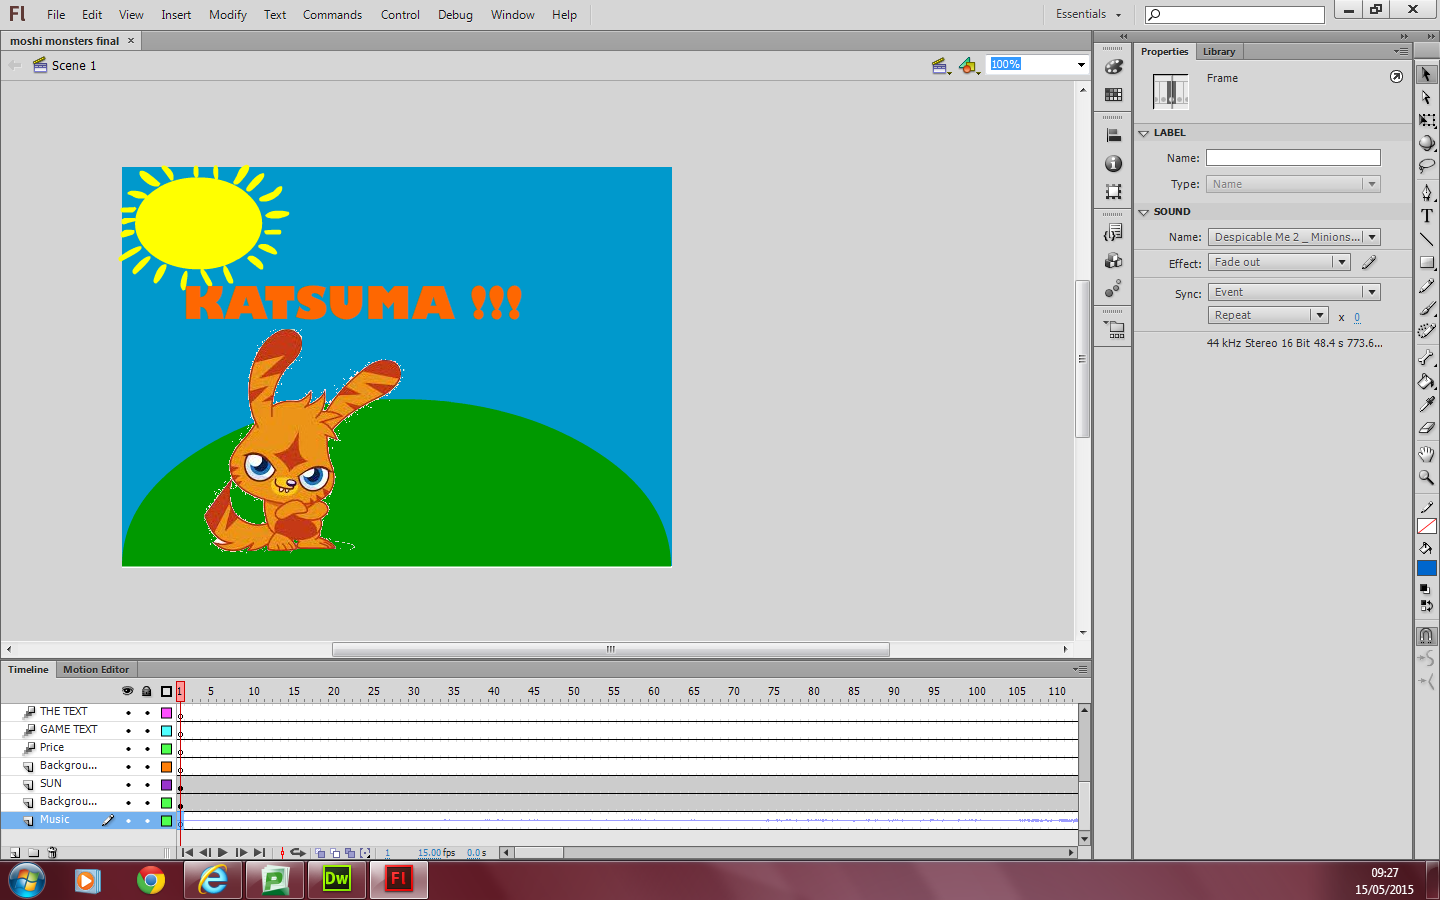1440x900 pixels.
Task: Lock the Price layer
Action: point(147,749)
